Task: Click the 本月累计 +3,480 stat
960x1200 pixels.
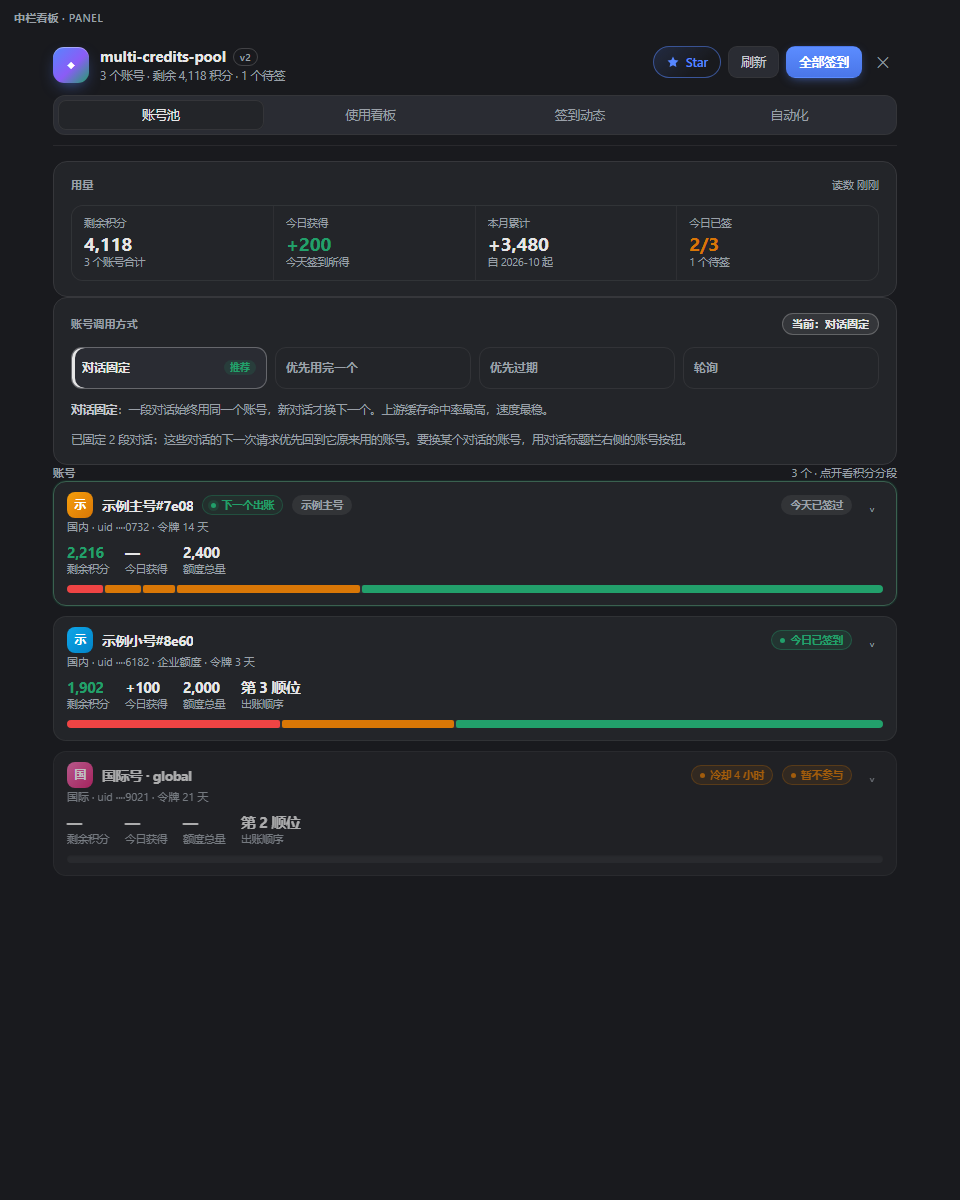Action: [x=576, y=243]
